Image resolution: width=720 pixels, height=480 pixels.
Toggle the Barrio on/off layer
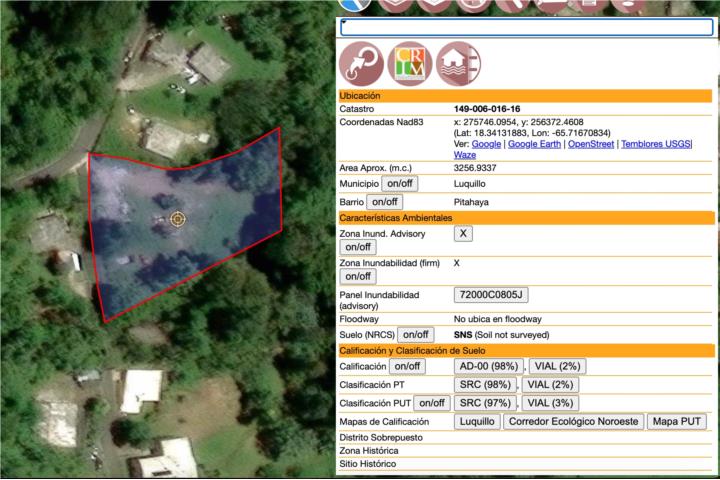tap(384, 202)
